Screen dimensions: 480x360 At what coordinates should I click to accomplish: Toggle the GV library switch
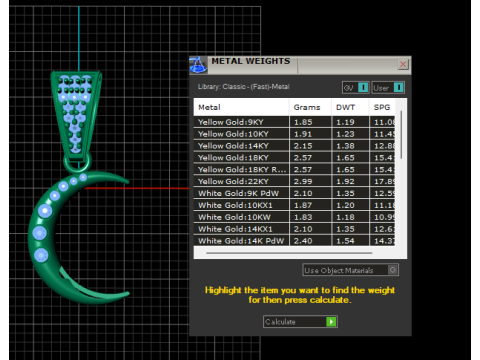click(x=355, y=88)
